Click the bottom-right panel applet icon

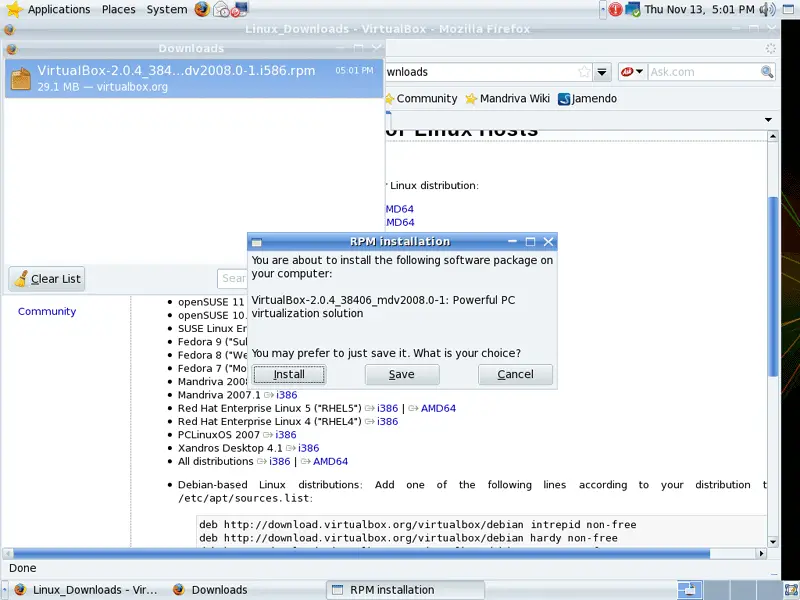pyautogui.click(x=791, y=590)
